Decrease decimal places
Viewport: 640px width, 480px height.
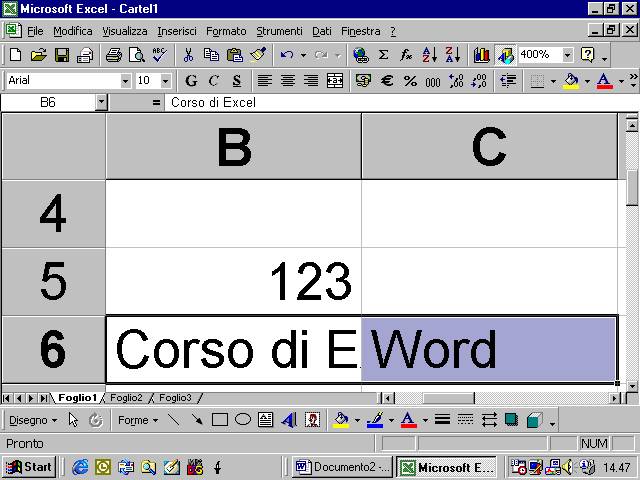[479, 80]
